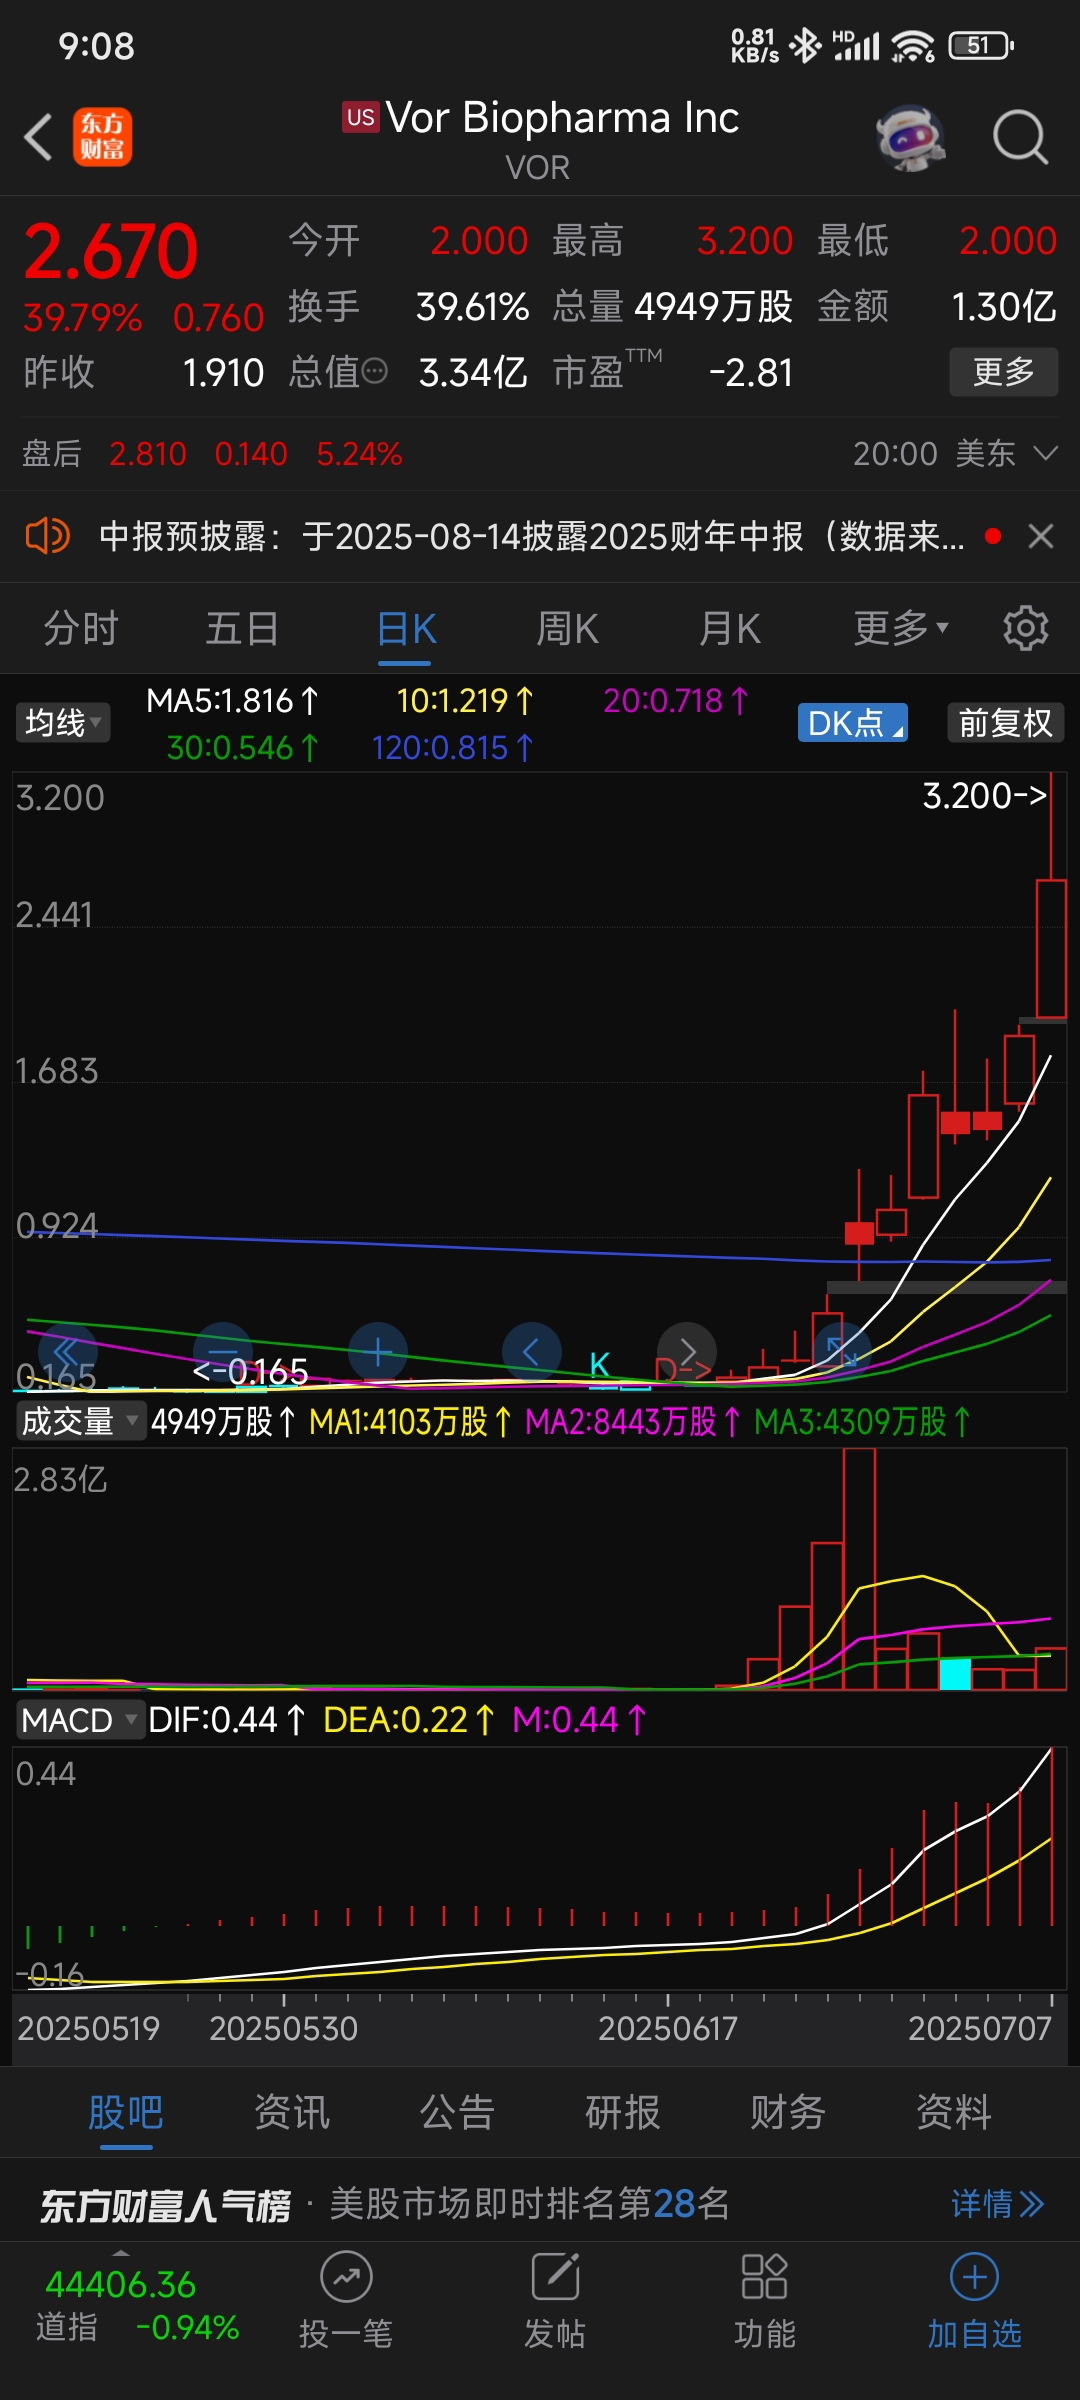This screenshot has width=1080, height=2400.
Task: Tap the 投一笔 icon
Action: coord(346,2278)
